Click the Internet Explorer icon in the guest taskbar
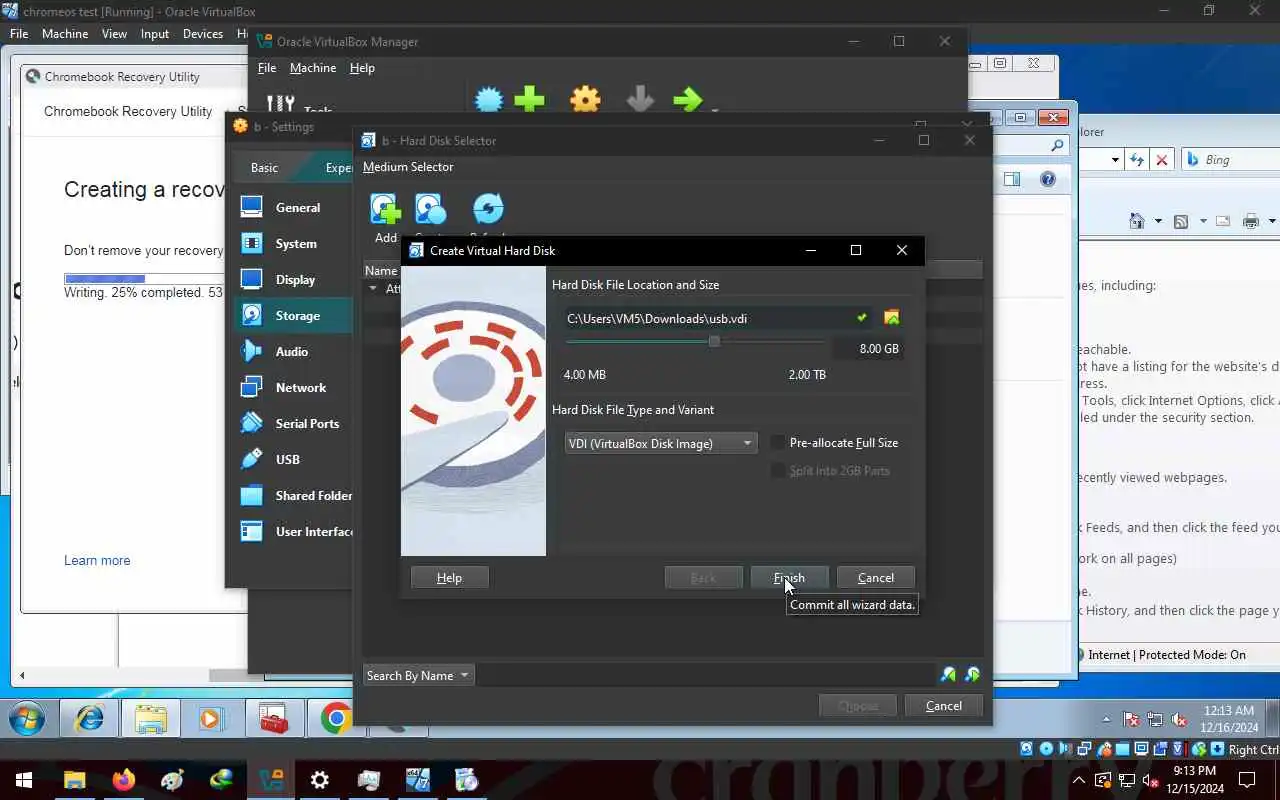The image size is (1280, 800). (x=90, y=718)
